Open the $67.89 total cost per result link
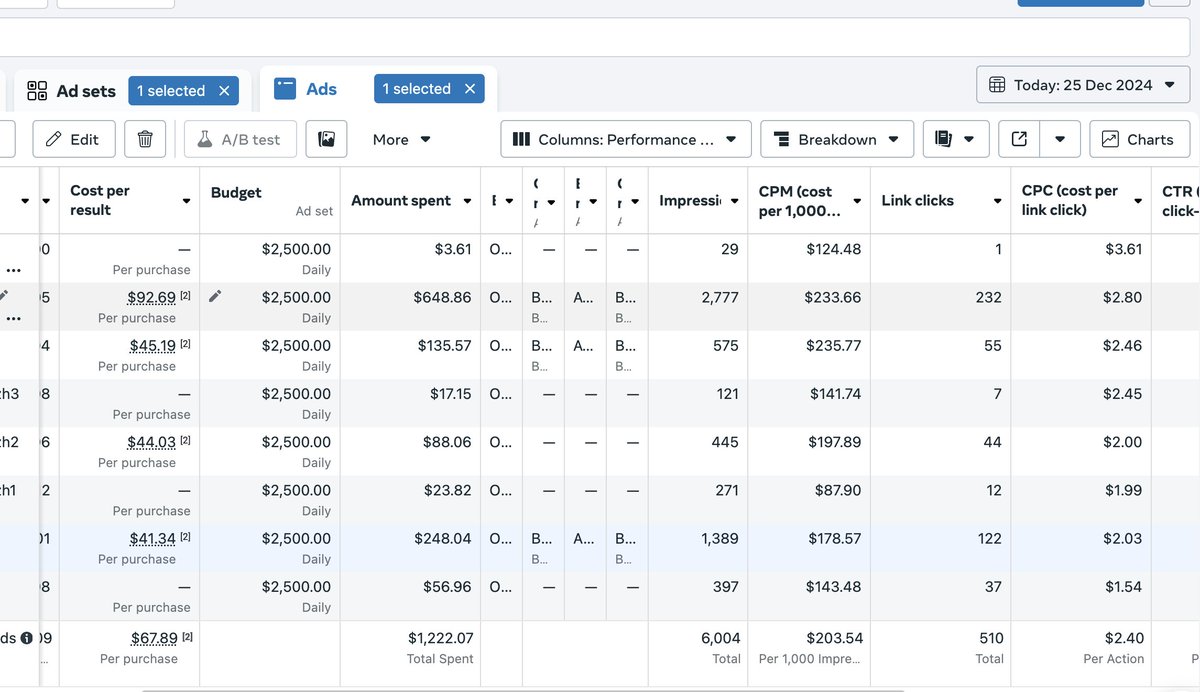The height and width of the screenshot is (692, 1200). (x=154, y=638)
